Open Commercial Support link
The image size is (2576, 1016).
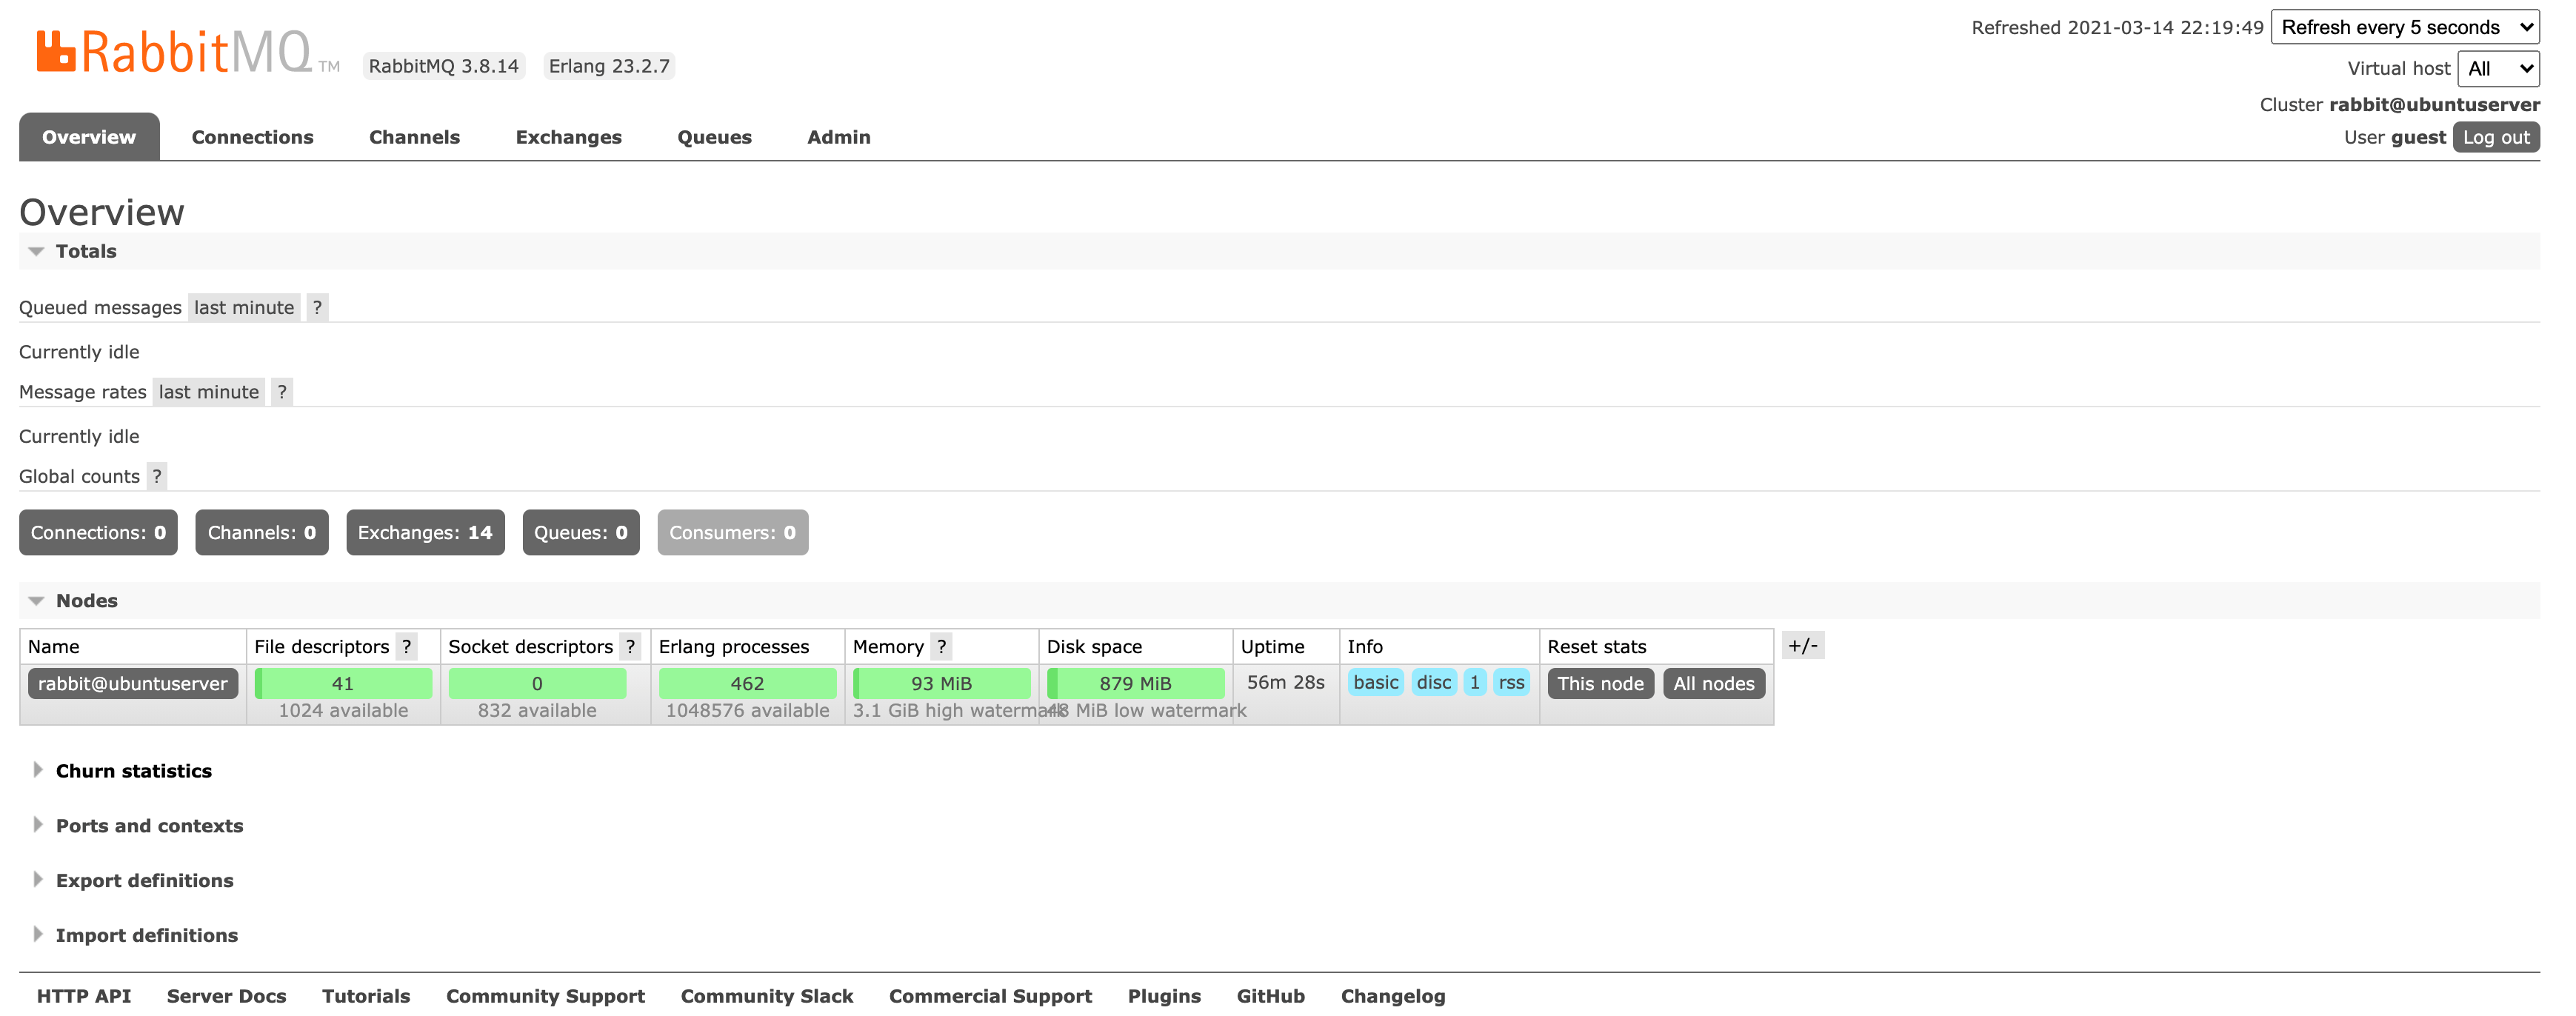[x=990, y=997]
